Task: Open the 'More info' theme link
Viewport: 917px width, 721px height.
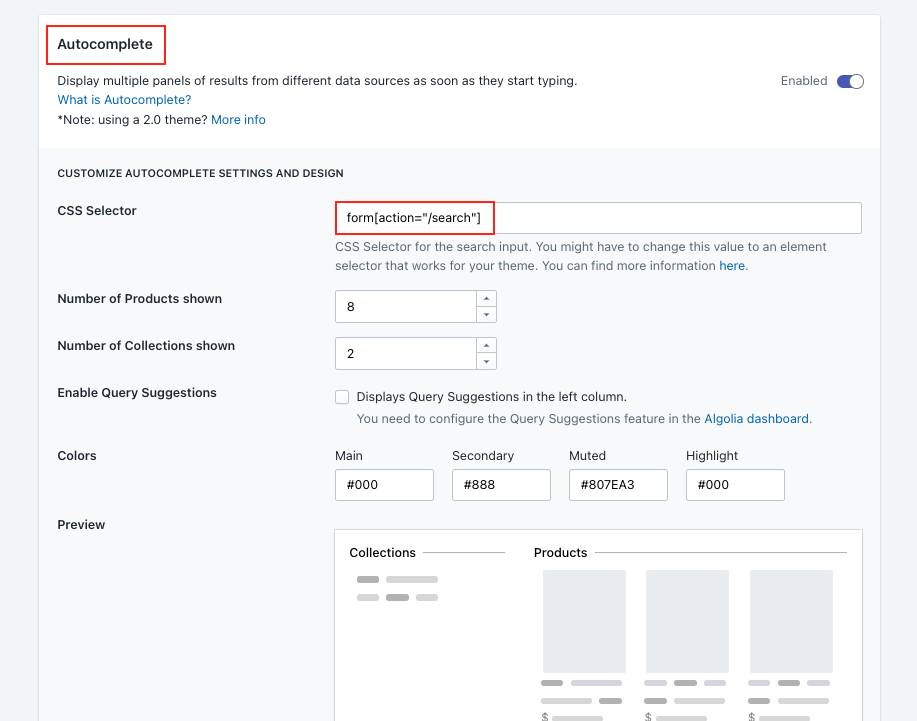Action: click(238, 120)
